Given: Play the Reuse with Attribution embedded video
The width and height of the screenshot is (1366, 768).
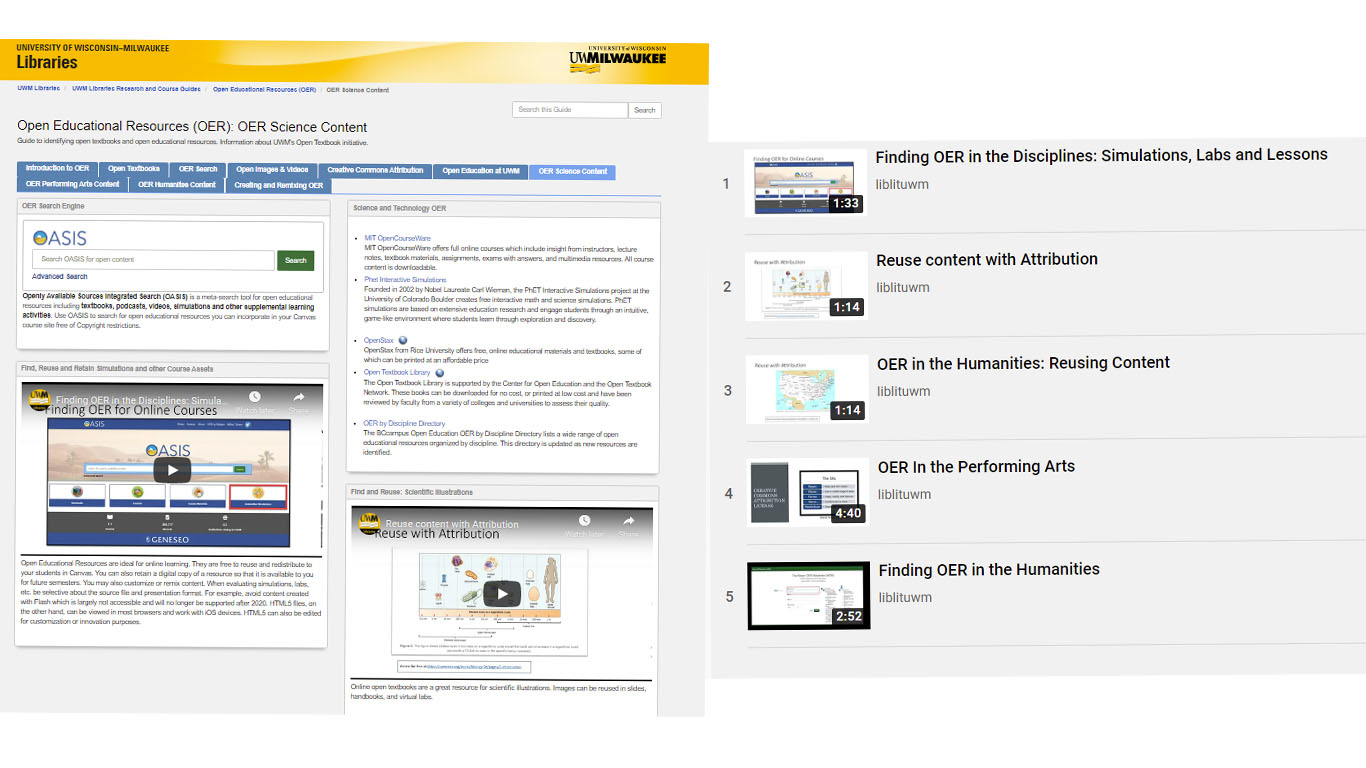Looking at the screenshot, I should tap(503, 592).
